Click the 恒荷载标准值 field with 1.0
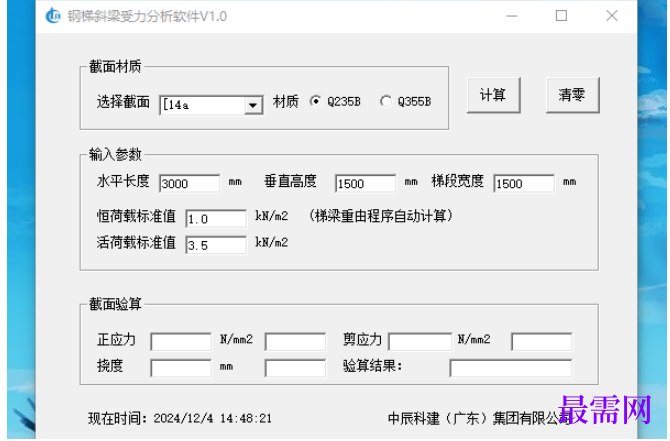The height and width of the screenshot is (441, 670). 216,219
